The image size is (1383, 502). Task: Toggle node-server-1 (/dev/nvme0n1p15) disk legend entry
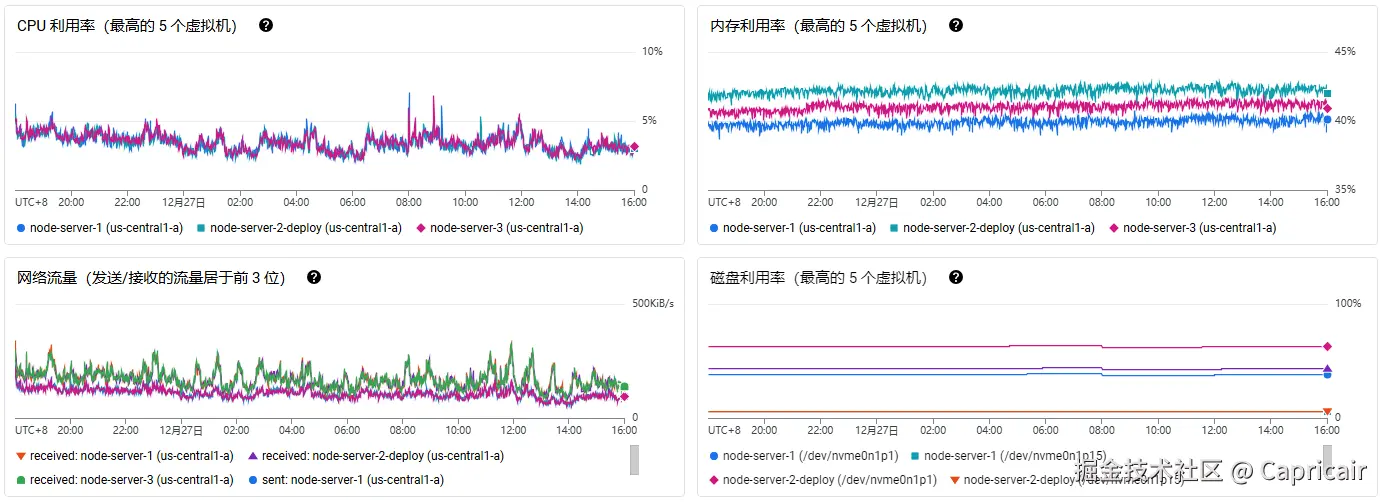[x=1008, y=456]
